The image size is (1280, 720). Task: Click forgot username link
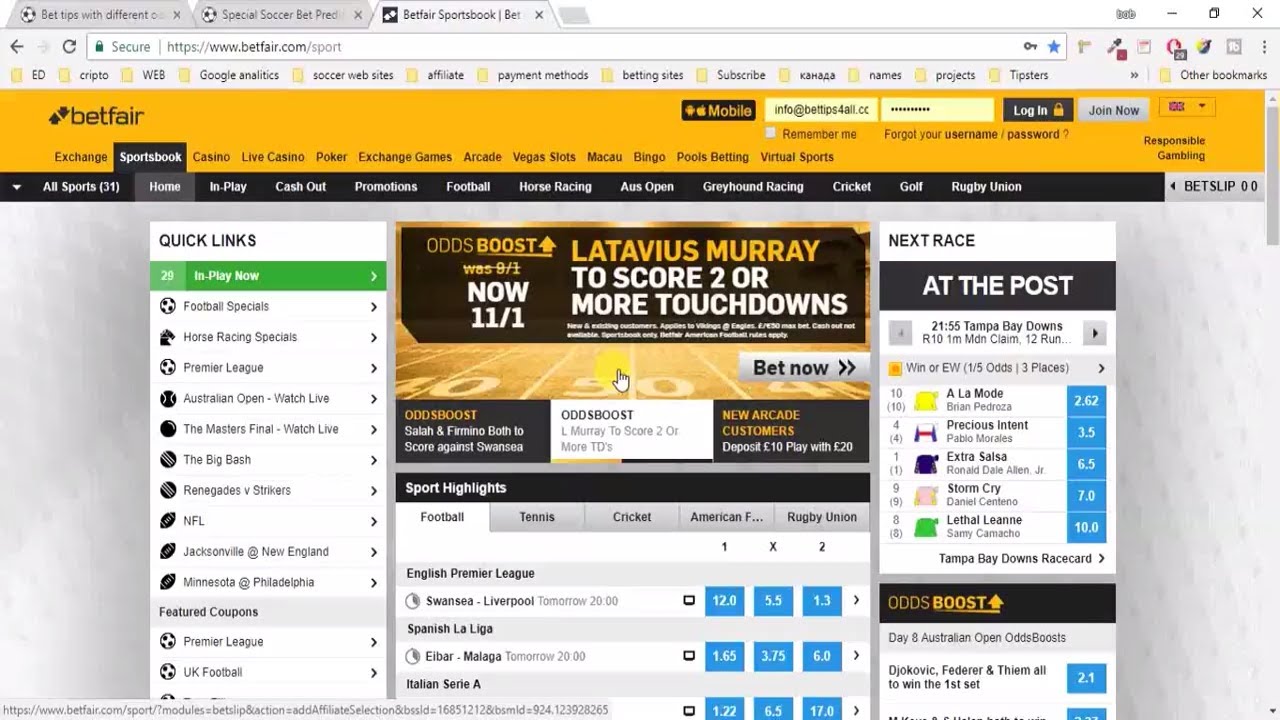[x=971, y=134]
